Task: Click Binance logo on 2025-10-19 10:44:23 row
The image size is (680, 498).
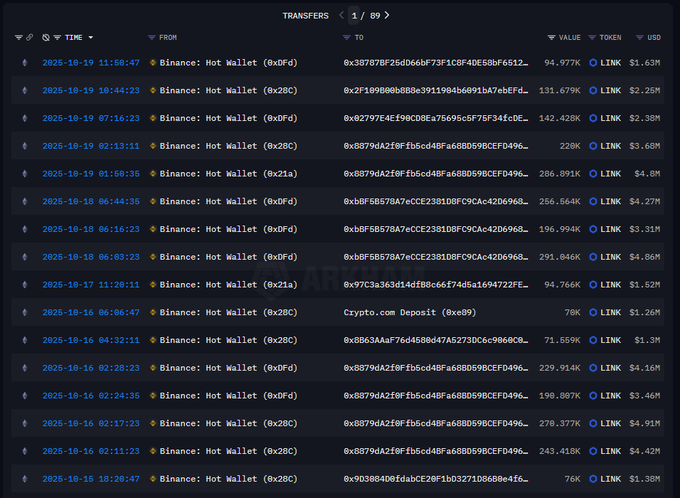Action: click(x=153, y=90)
